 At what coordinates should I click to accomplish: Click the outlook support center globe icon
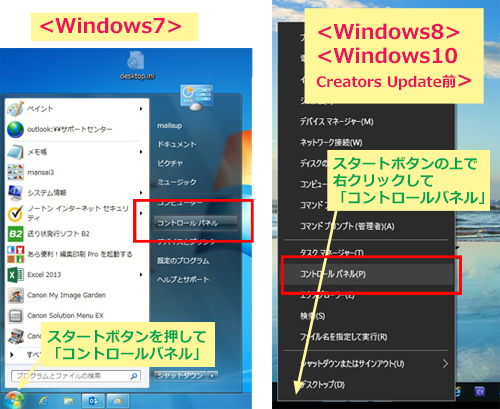[15, 129]
